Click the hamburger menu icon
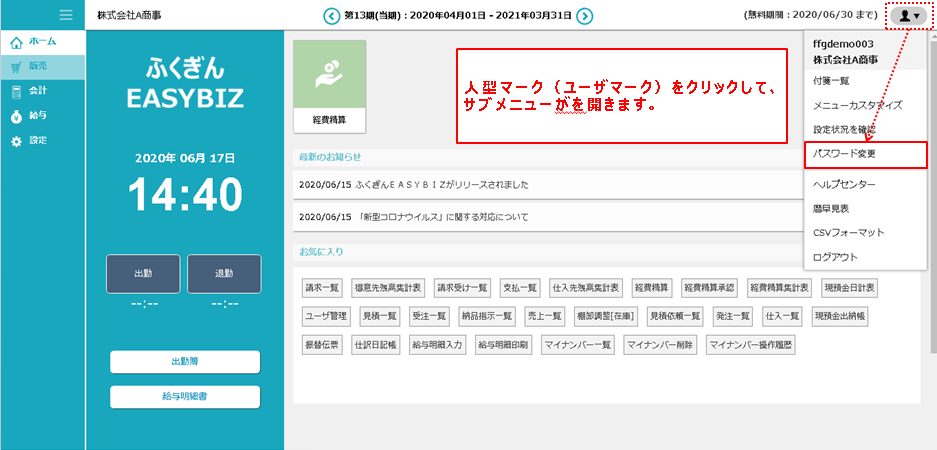Screen dimensions: 937x450 (66, 15)
